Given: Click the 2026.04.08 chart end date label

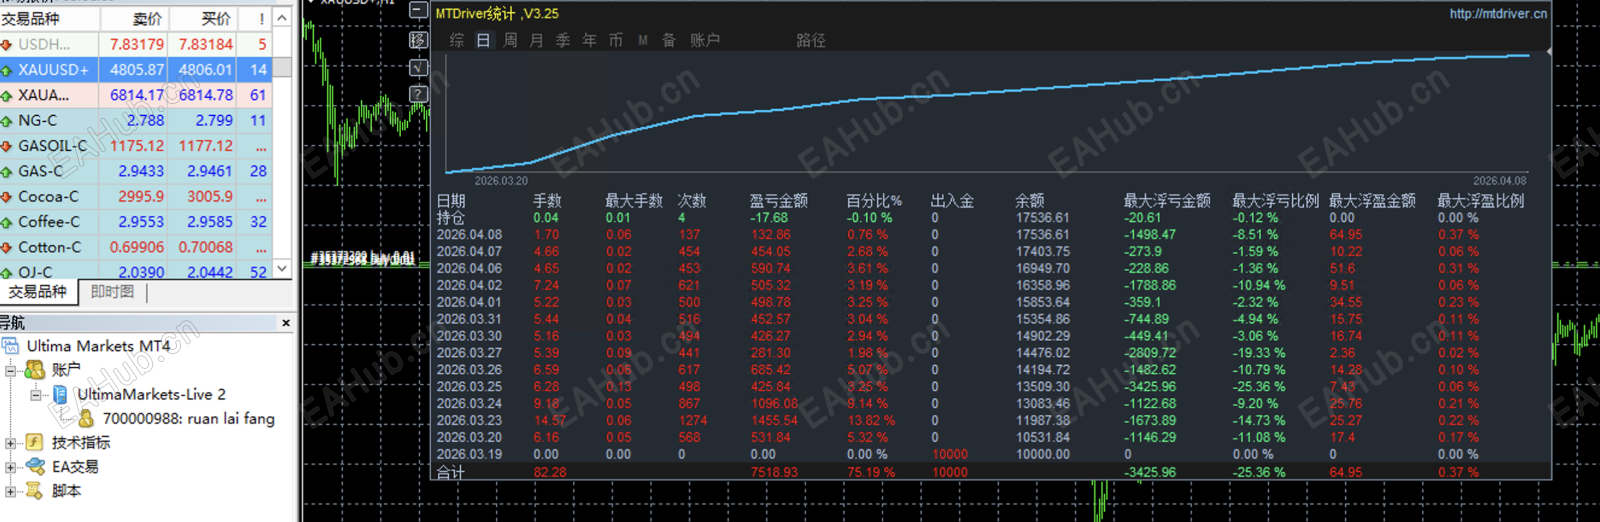Looking at the screenshot, I should click(x=1500, y=181).
